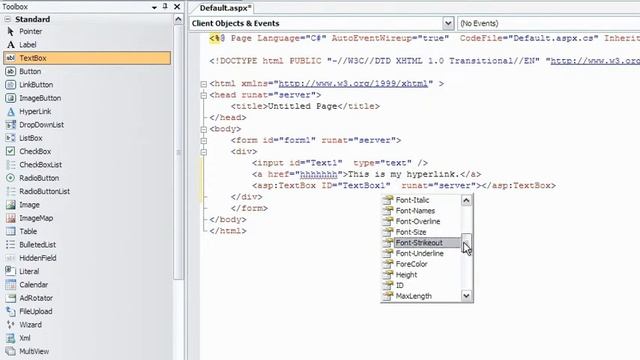Image resolution: width=640 pixels, height=360 pixels.
Task: Select the HiddenField control icon
Action: [11, 258]
